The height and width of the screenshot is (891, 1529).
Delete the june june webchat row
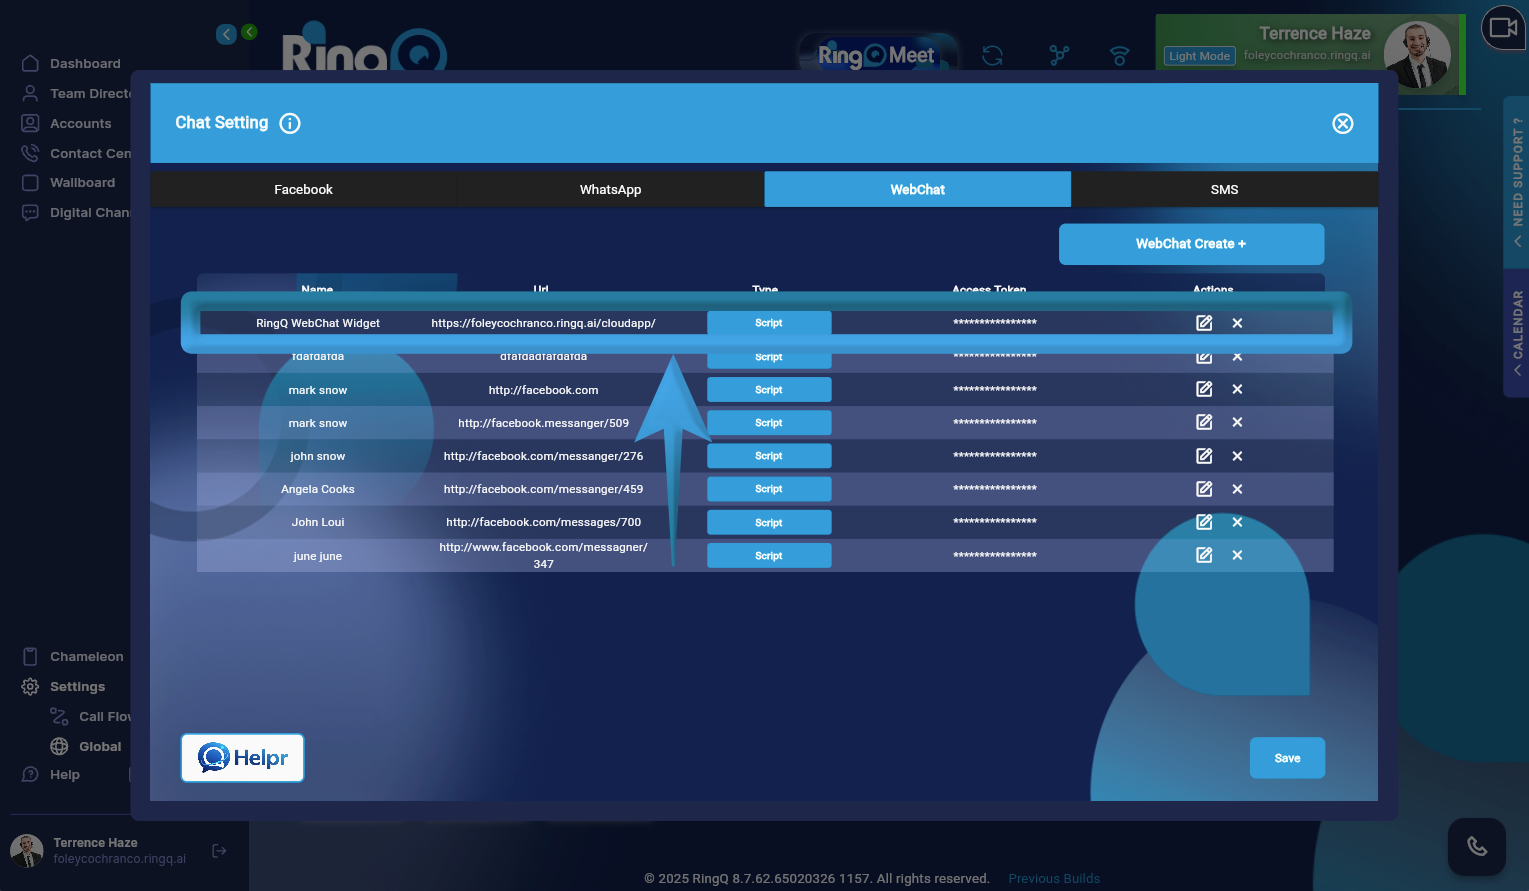click(1237, 555)
